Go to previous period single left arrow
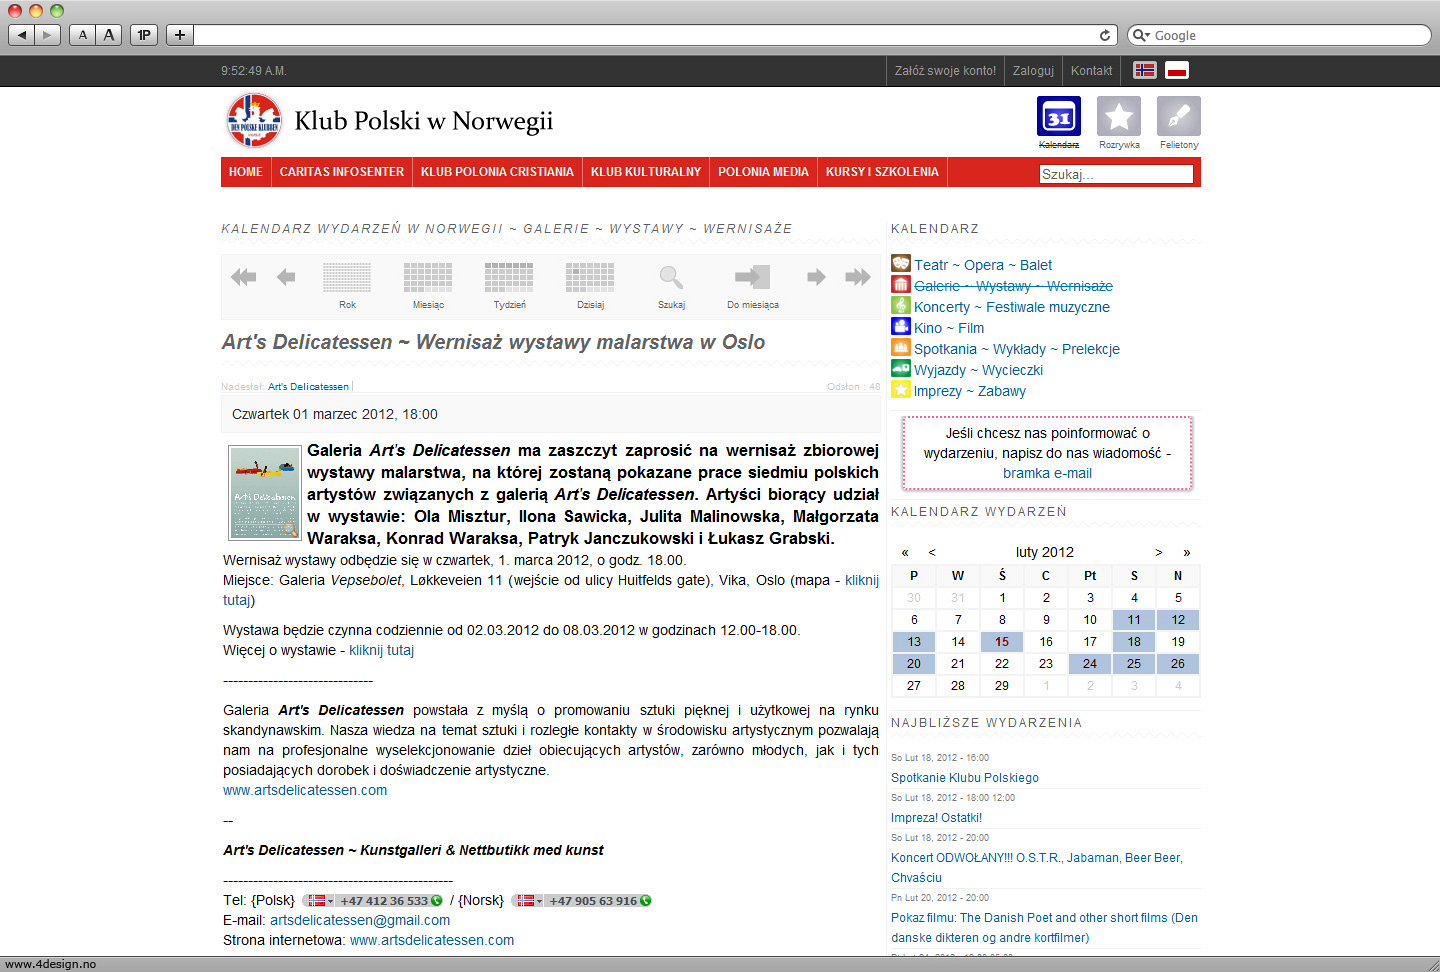Screen dimensions: 1440x972 (x=286, y=277)
